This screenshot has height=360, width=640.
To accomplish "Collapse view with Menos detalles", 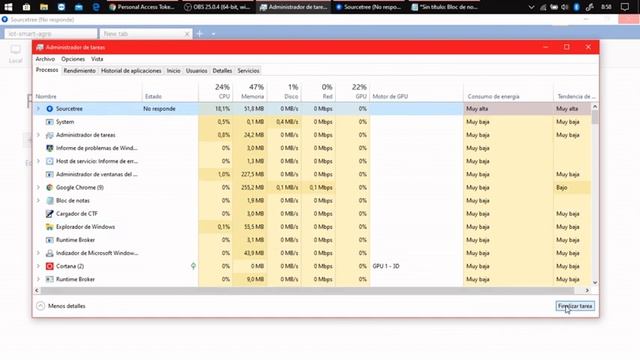I will click(61, 306).
